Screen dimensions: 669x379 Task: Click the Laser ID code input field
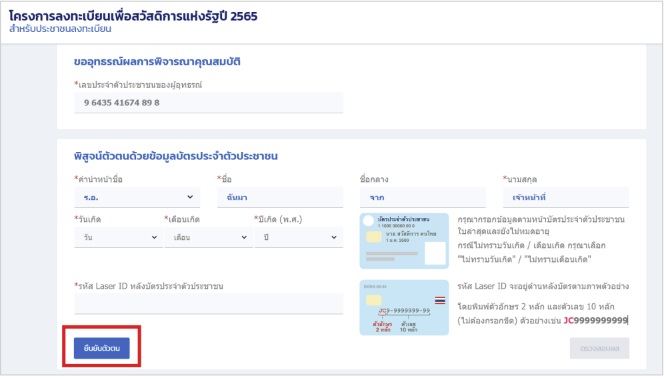(208, 303)
